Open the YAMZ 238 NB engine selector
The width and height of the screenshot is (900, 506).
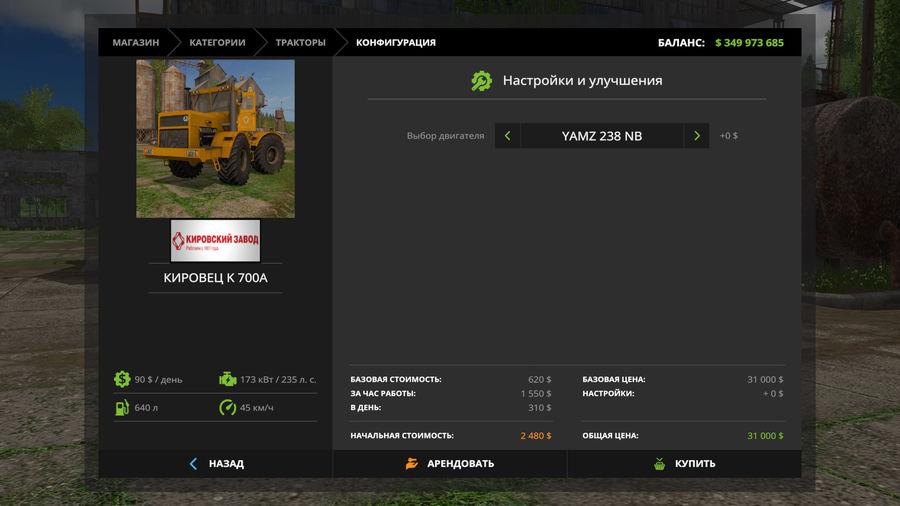coord(602,136)
